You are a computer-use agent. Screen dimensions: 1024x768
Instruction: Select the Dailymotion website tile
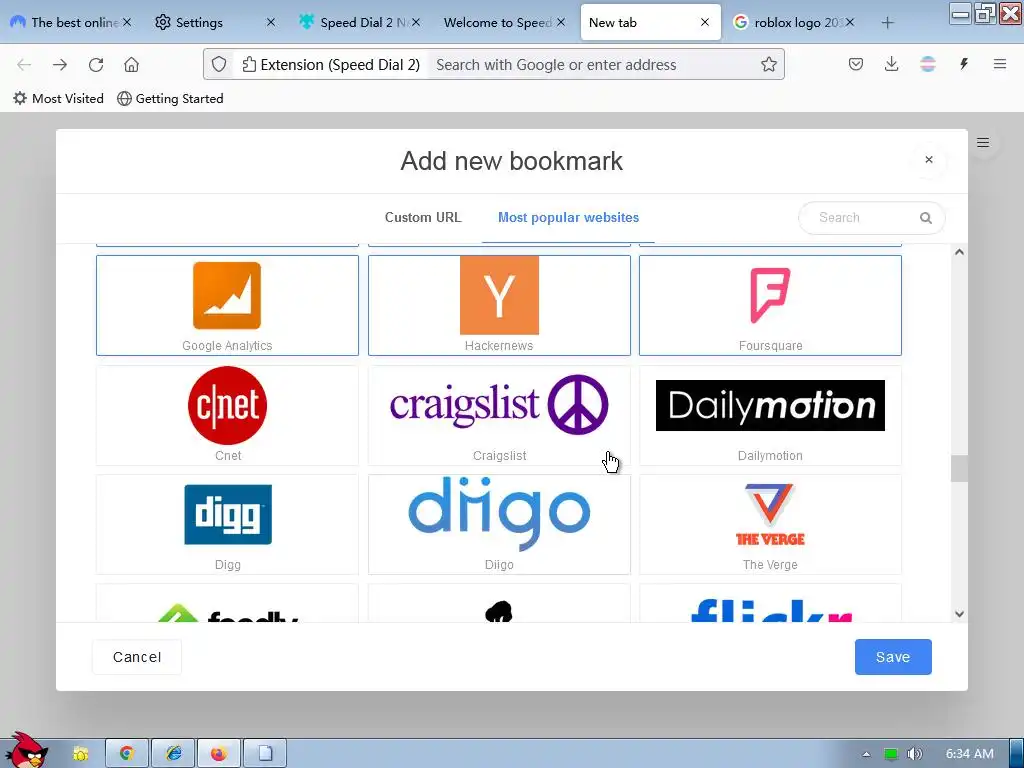click(x=770, y=415)
